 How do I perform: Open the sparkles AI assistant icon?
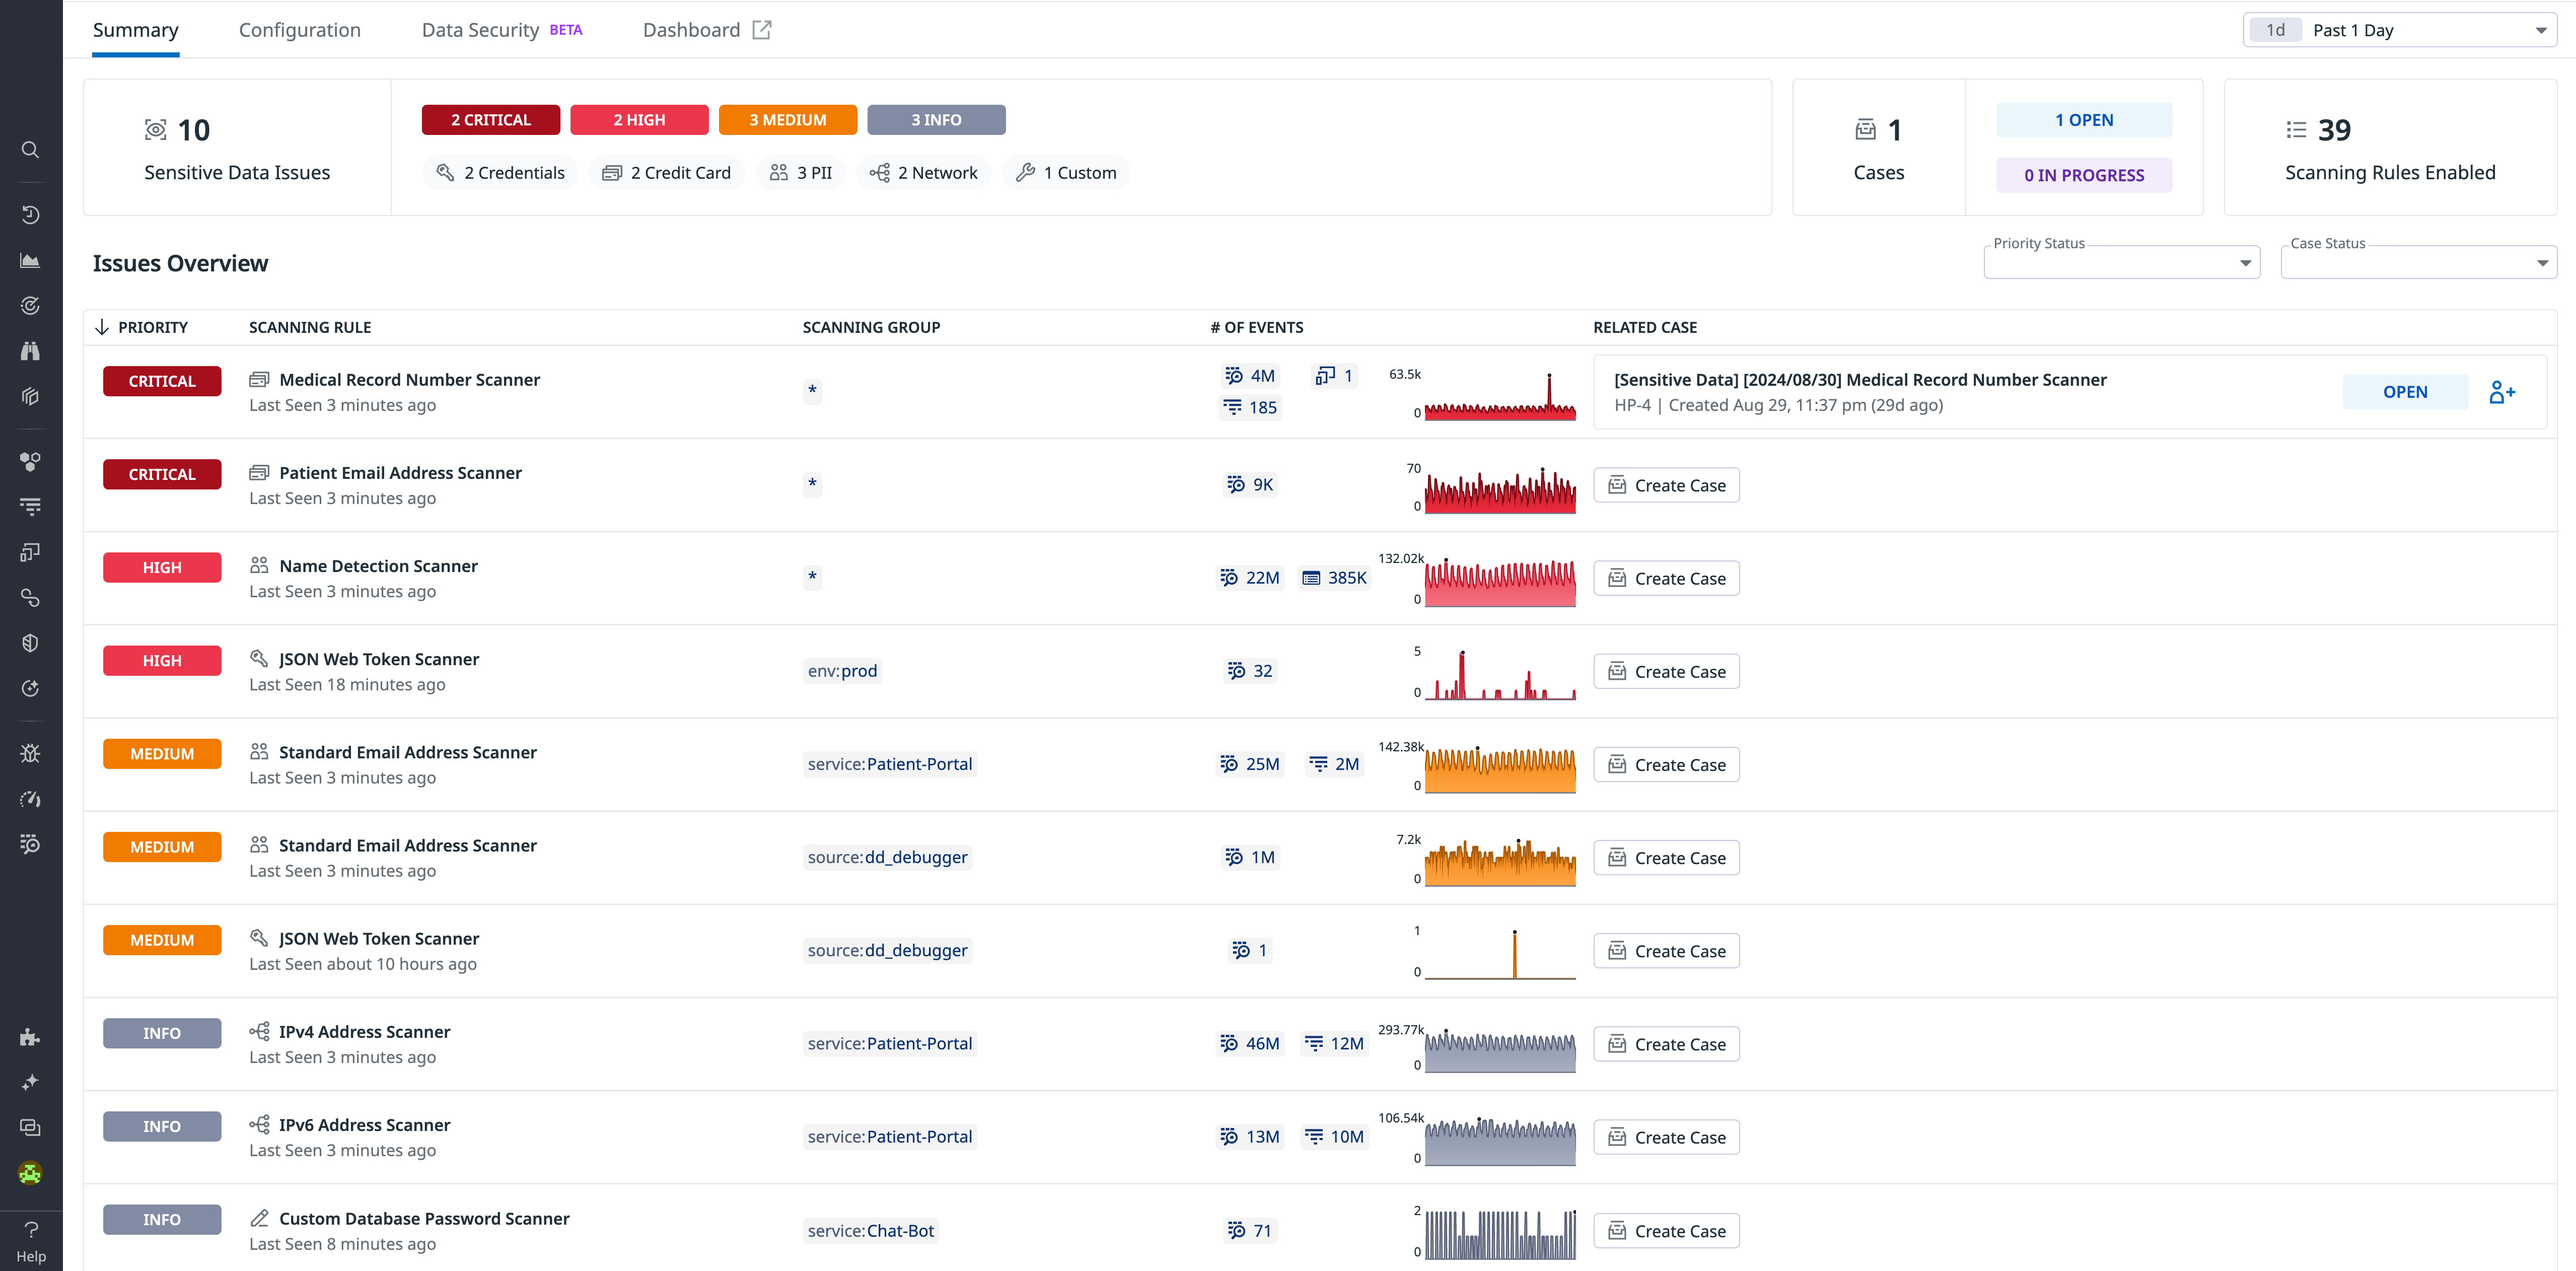click(x=30, y=1081)
